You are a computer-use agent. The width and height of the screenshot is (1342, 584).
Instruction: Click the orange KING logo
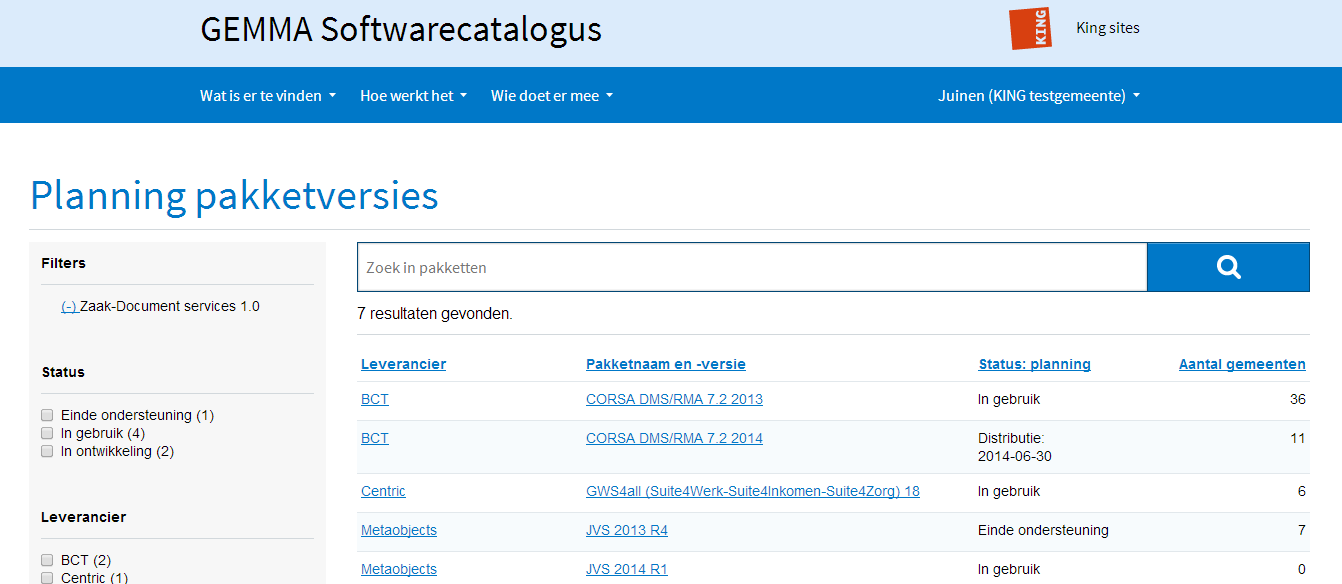[x=1030, y=28]
